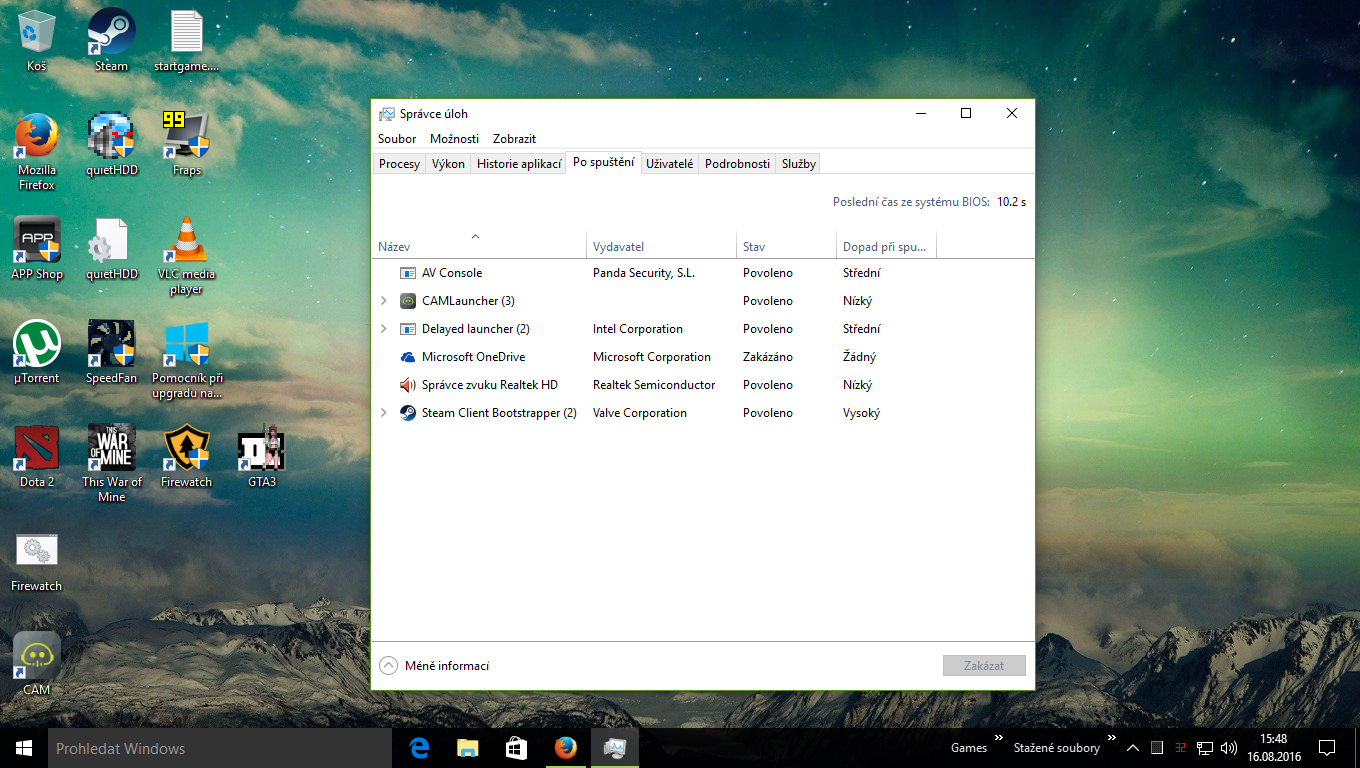Select the Microsoft OneDrive startup entry
Image resolution: width=1360 pixels, height=768 pixels.
pyautogui.click(x=473, y=357)
